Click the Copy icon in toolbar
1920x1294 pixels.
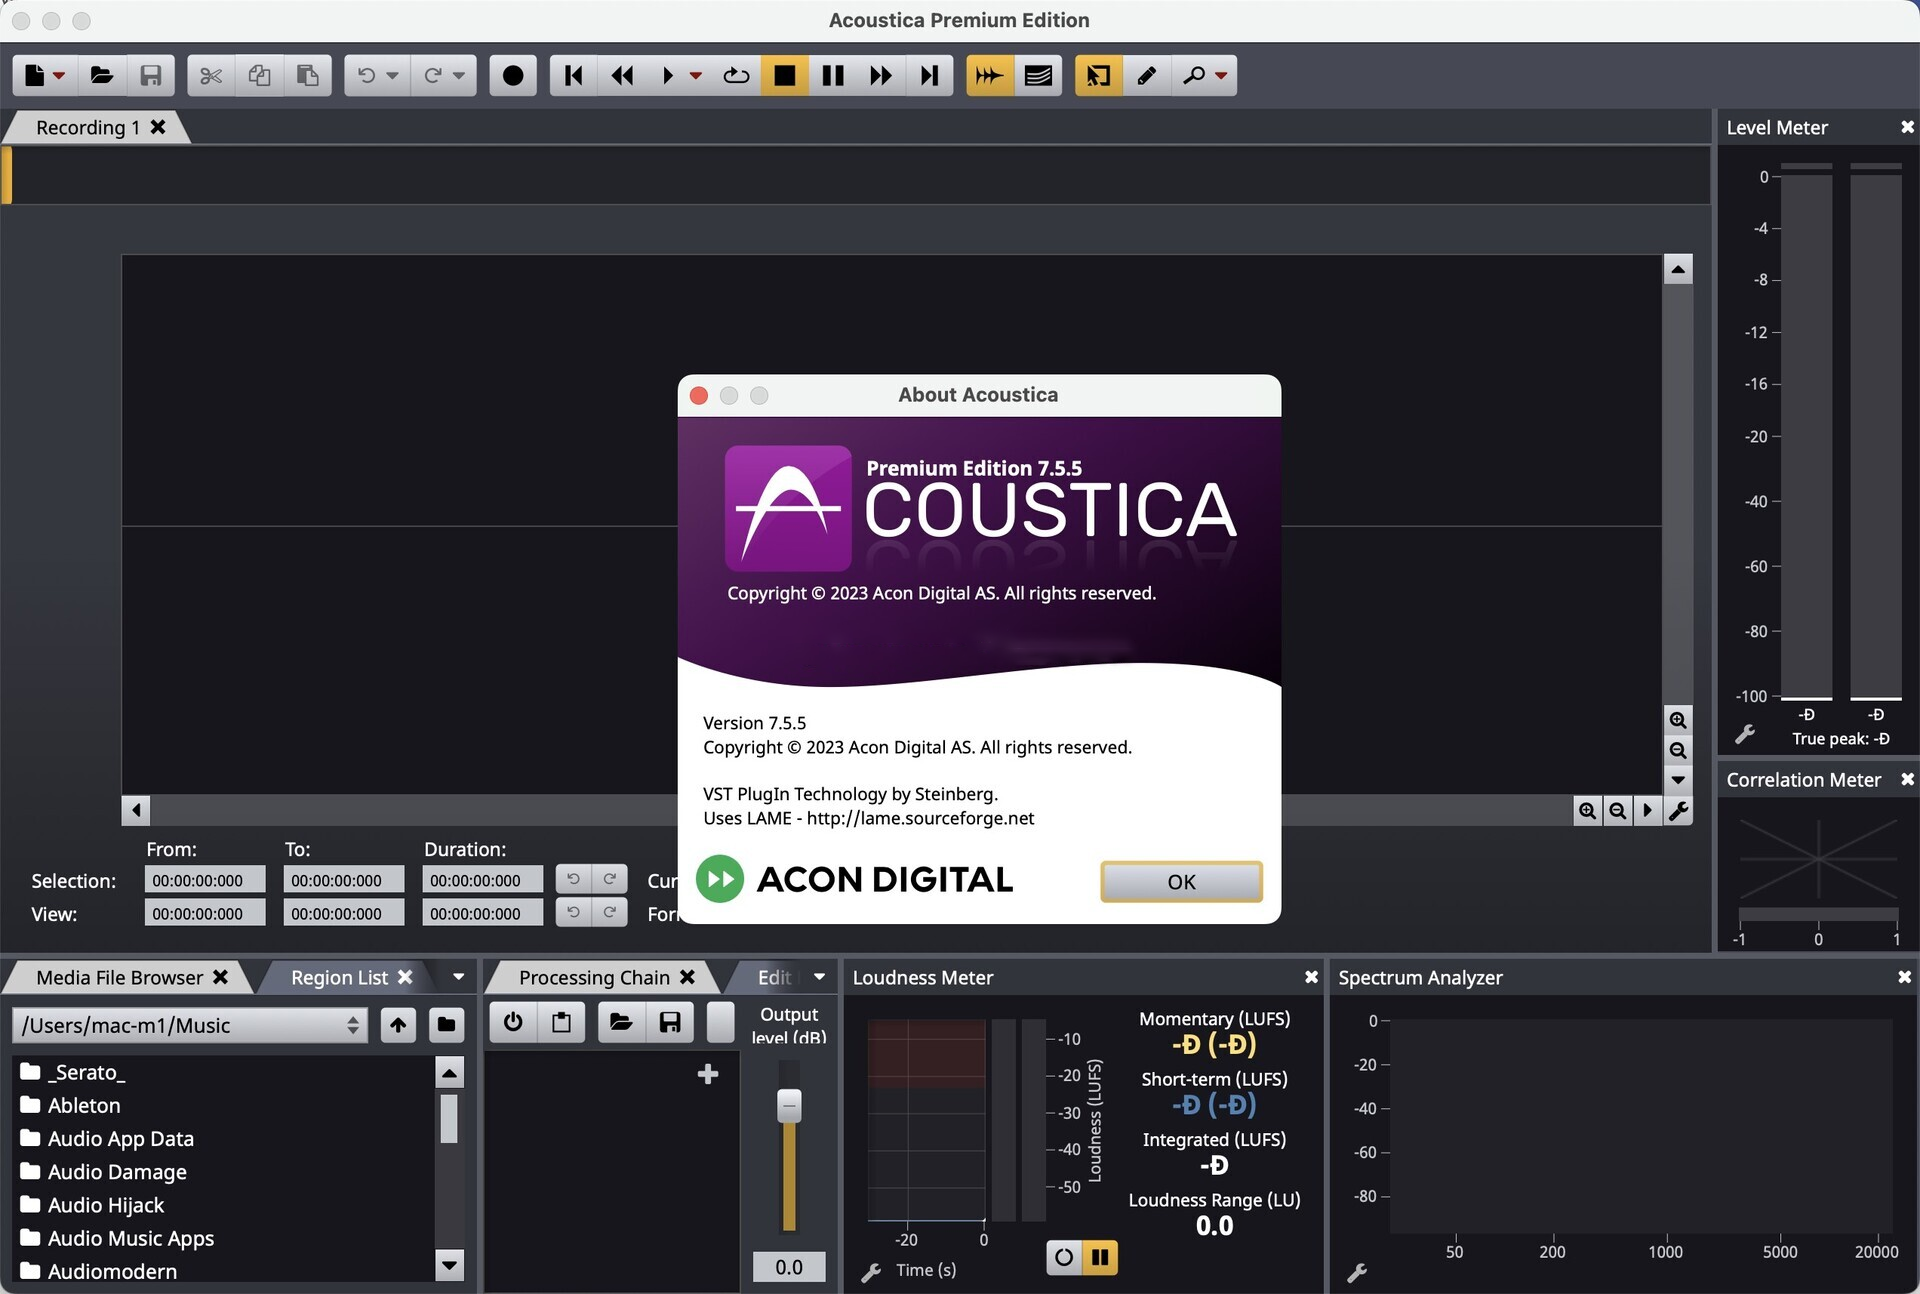(259, 75)
